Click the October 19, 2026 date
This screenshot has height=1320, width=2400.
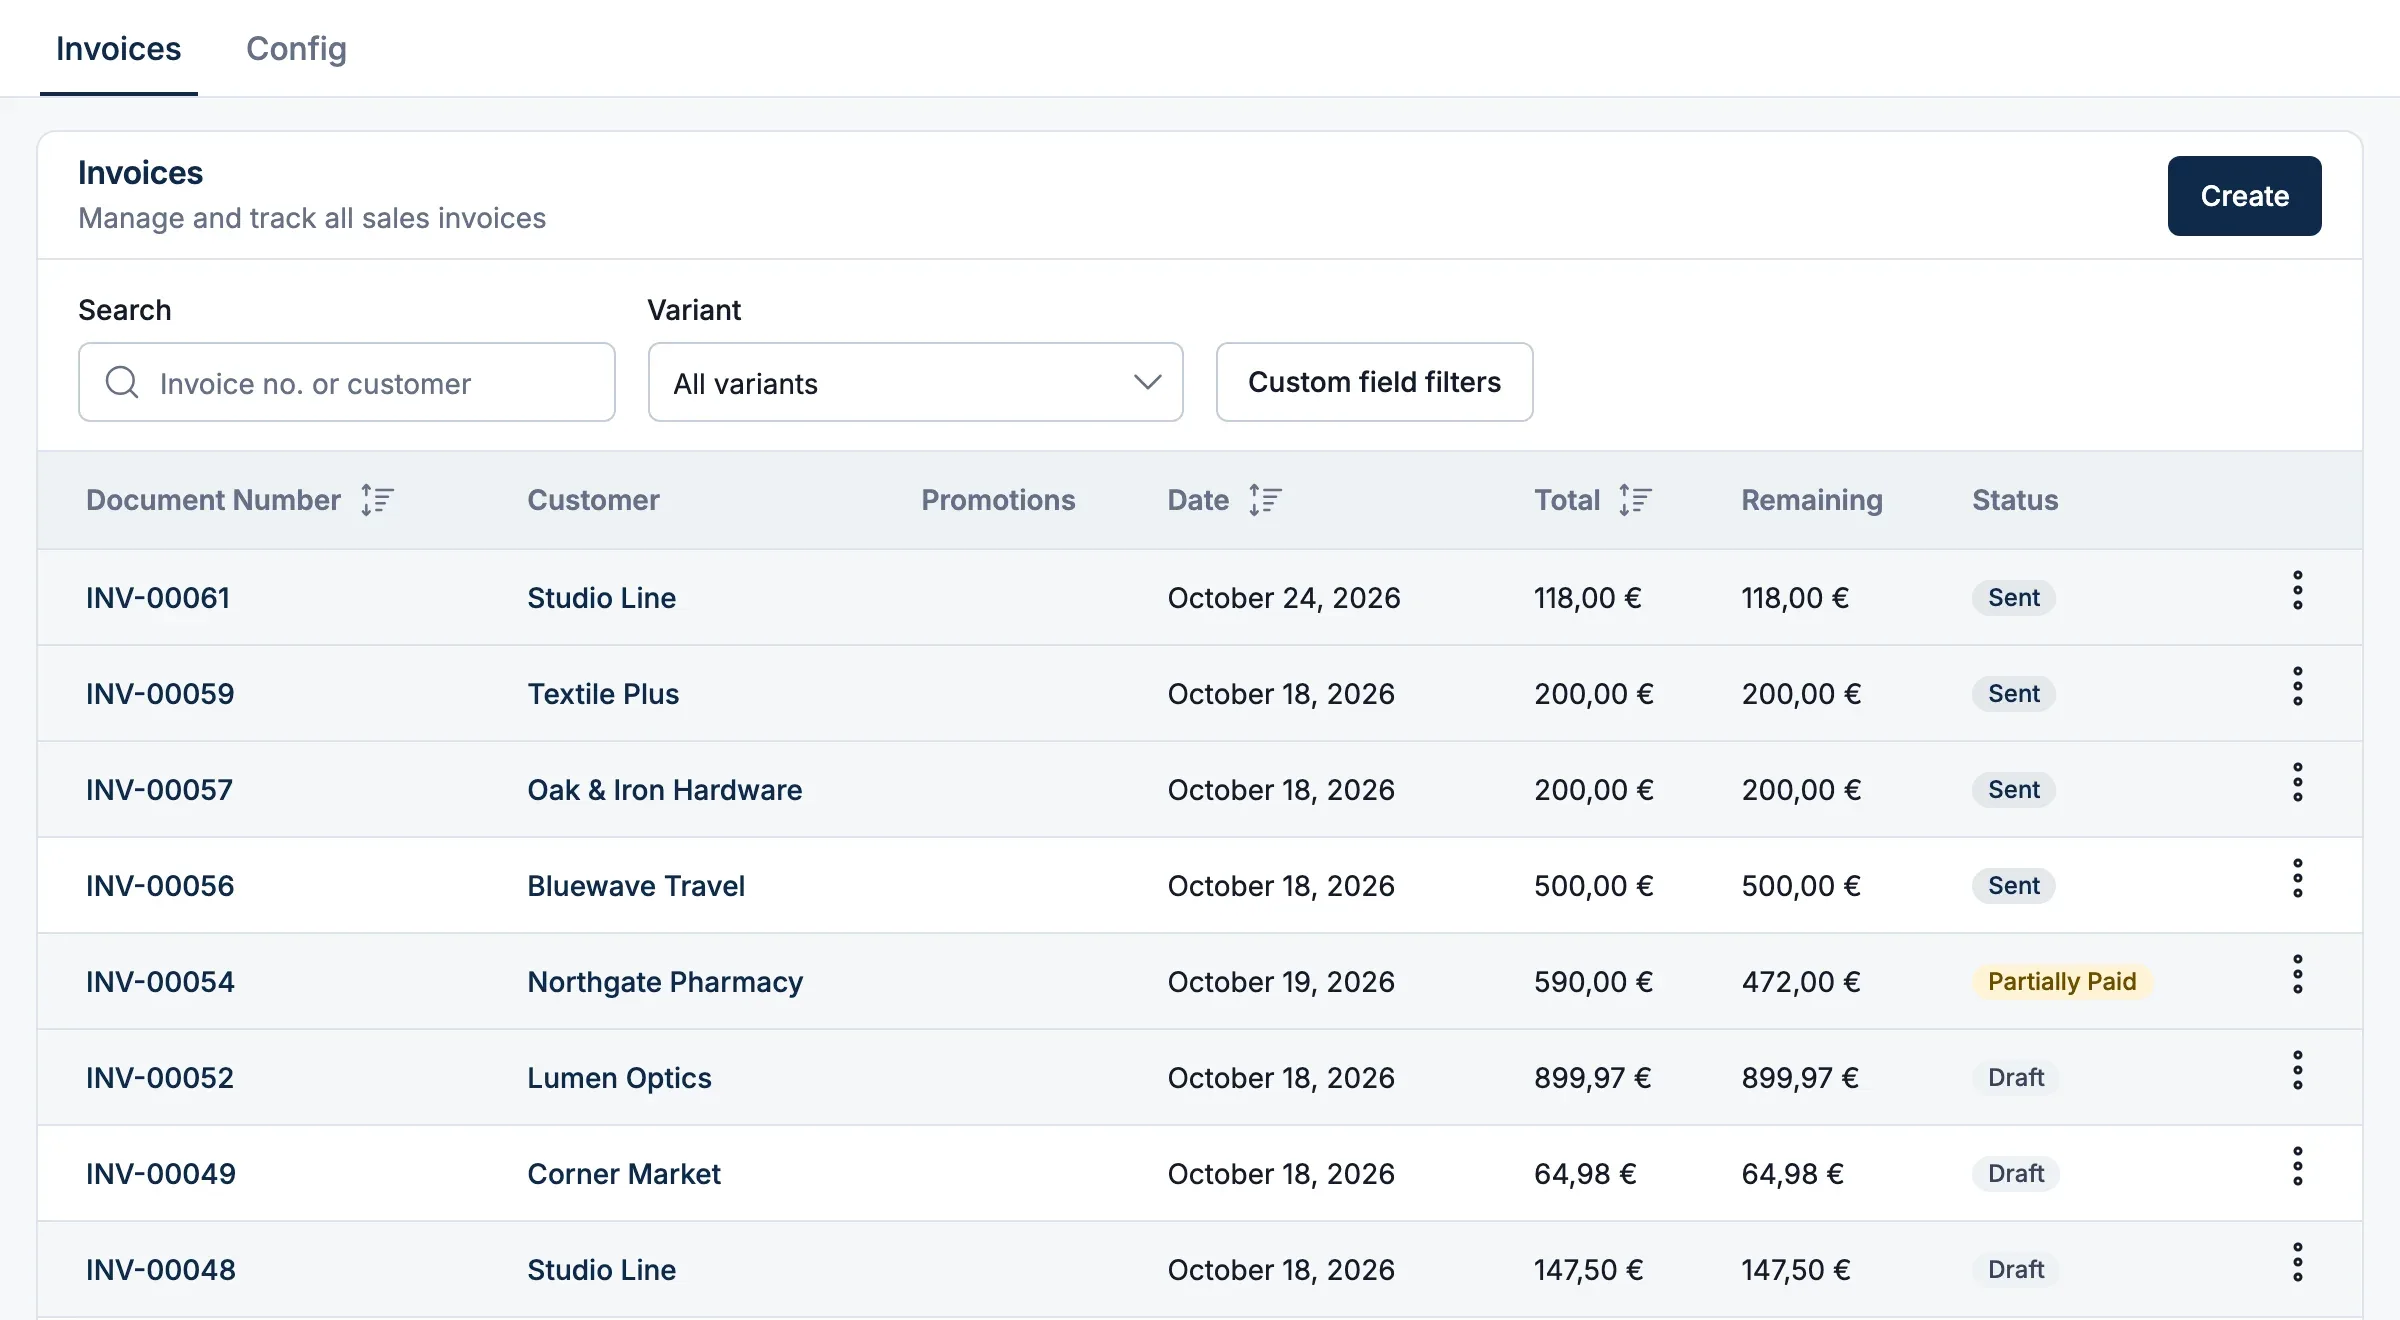[x=1281, y=982]
